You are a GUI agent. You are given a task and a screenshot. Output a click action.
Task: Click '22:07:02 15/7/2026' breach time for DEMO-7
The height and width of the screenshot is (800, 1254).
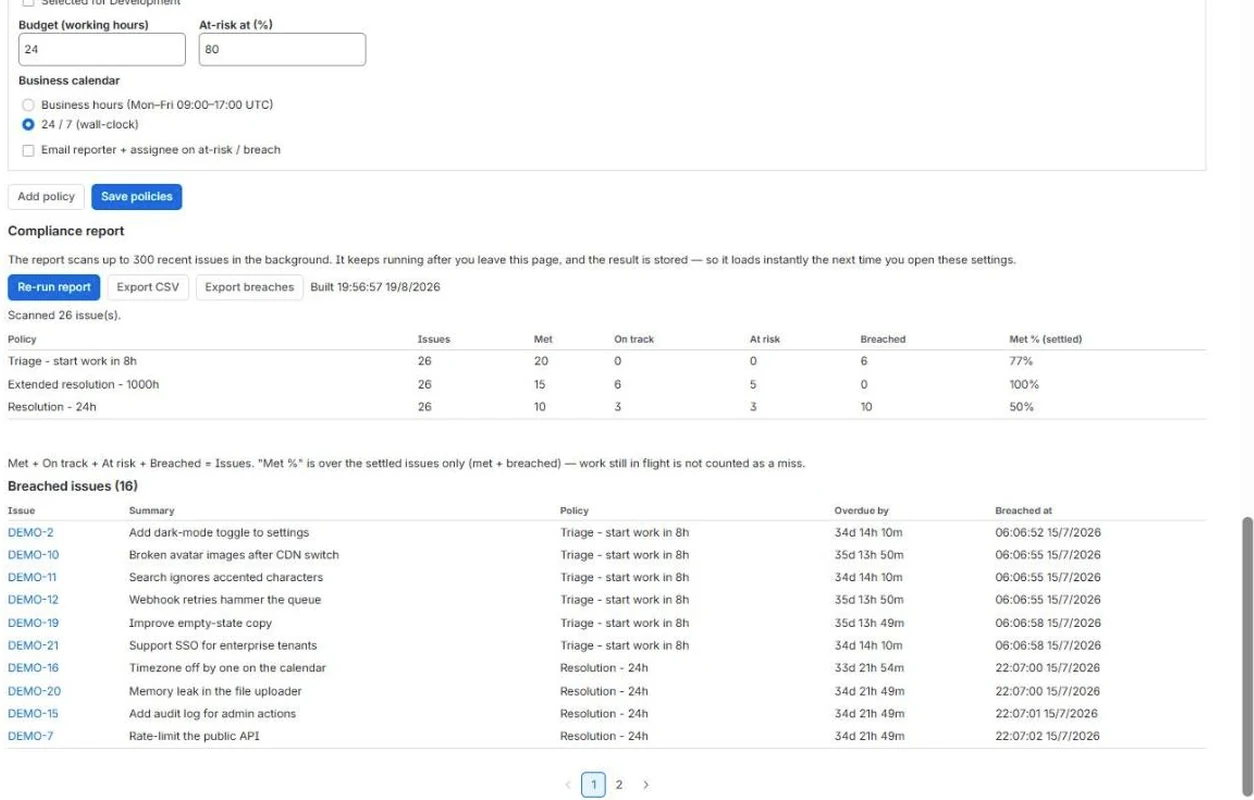[x=1047, y=736]
